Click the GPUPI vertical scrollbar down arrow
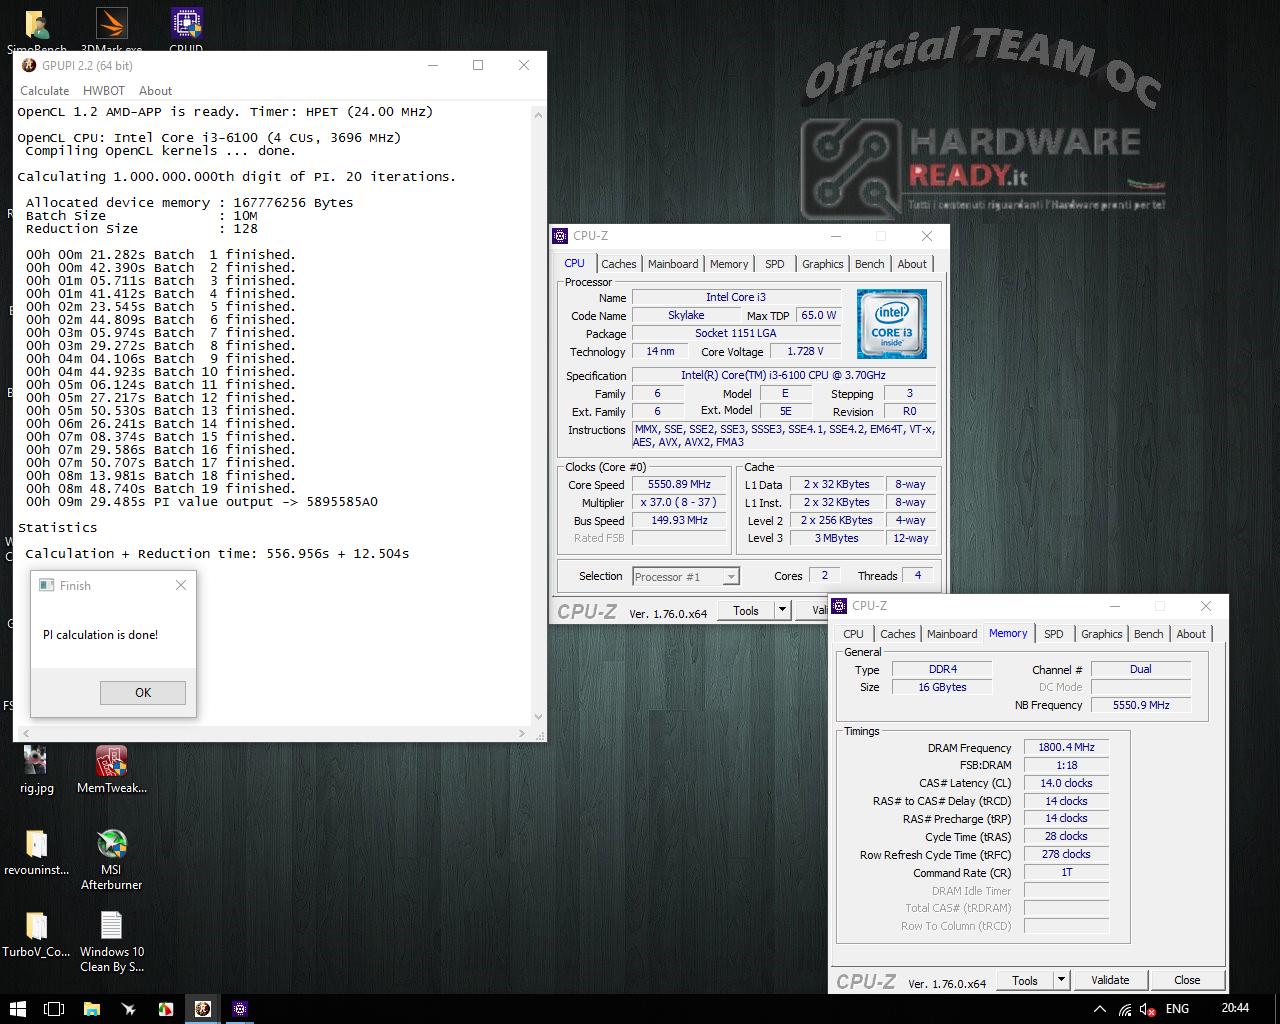Screen dimensions: 1280x1024 [x=539, y=717]
